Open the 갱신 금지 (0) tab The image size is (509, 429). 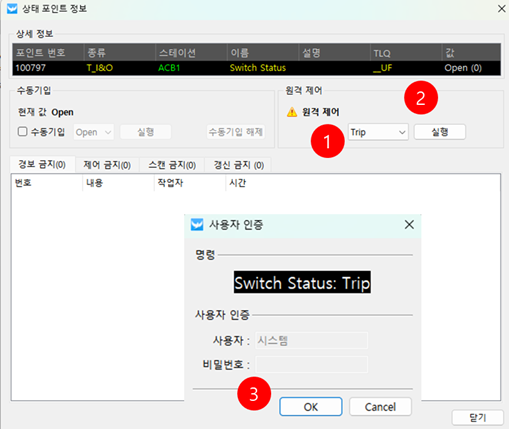click(x=238, y=165)
